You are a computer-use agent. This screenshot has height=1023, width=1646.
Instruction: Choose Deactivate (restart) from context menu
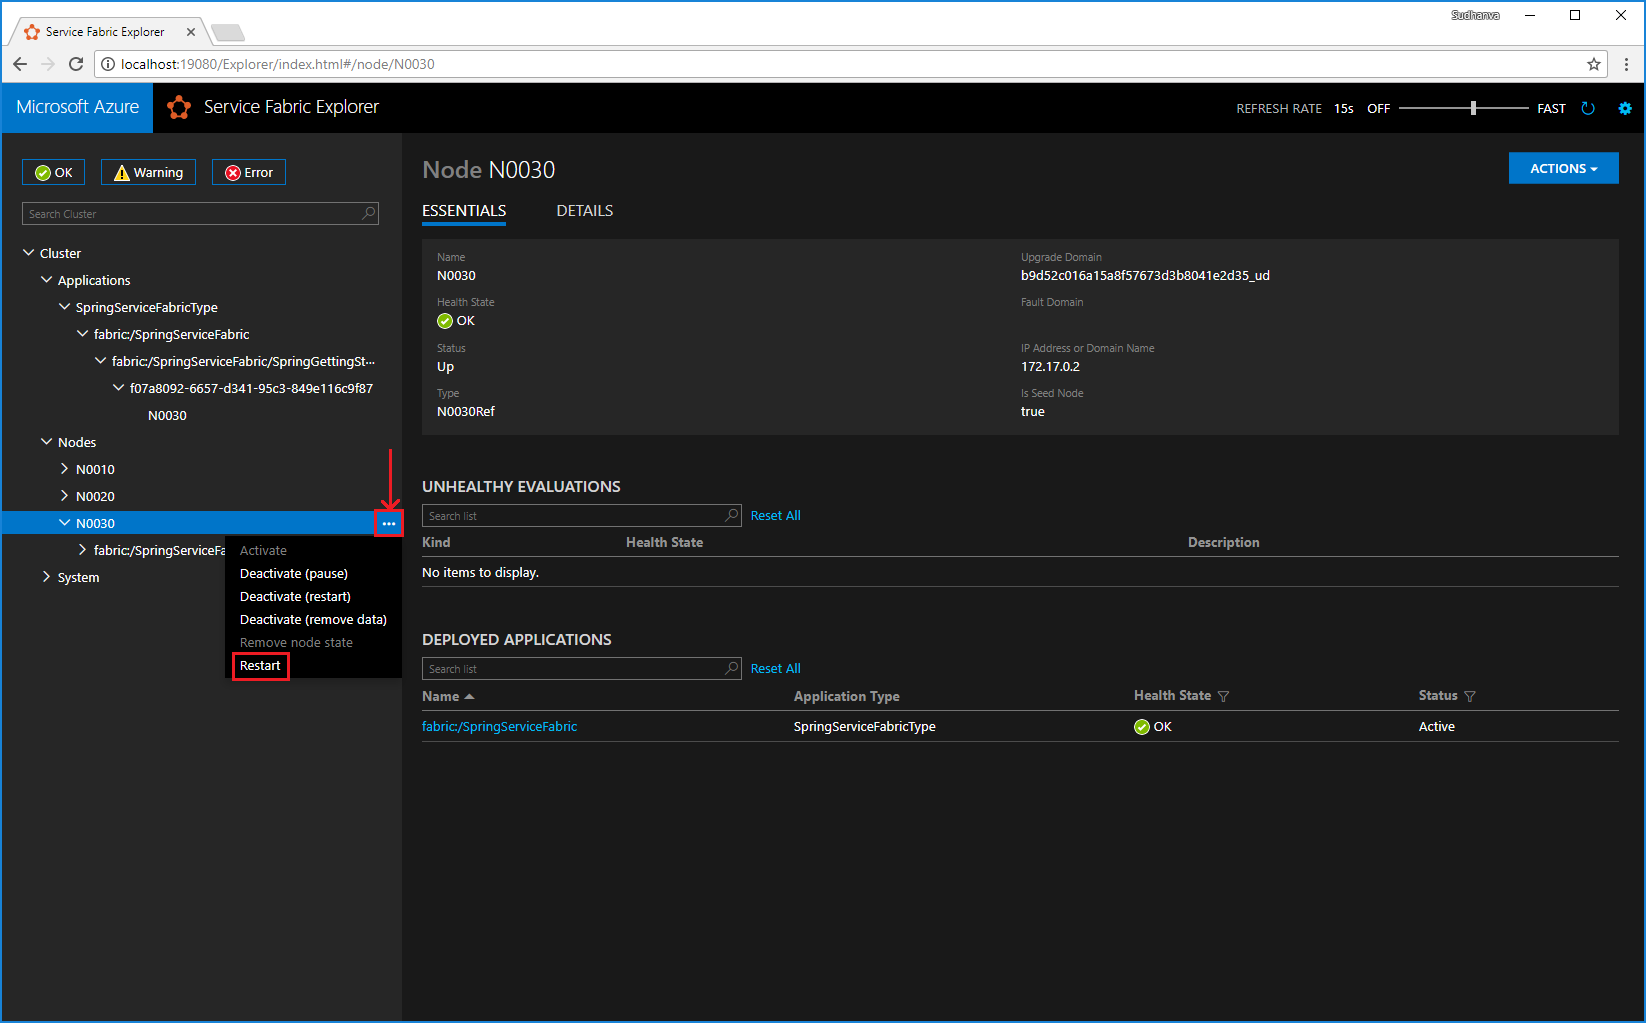coord(295,596)
